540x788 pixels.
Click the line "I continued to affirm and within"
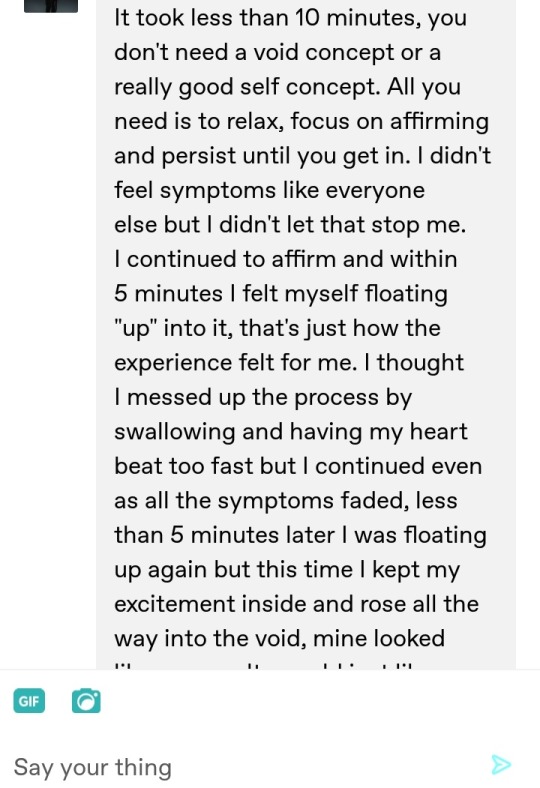[x=286, y=259]
